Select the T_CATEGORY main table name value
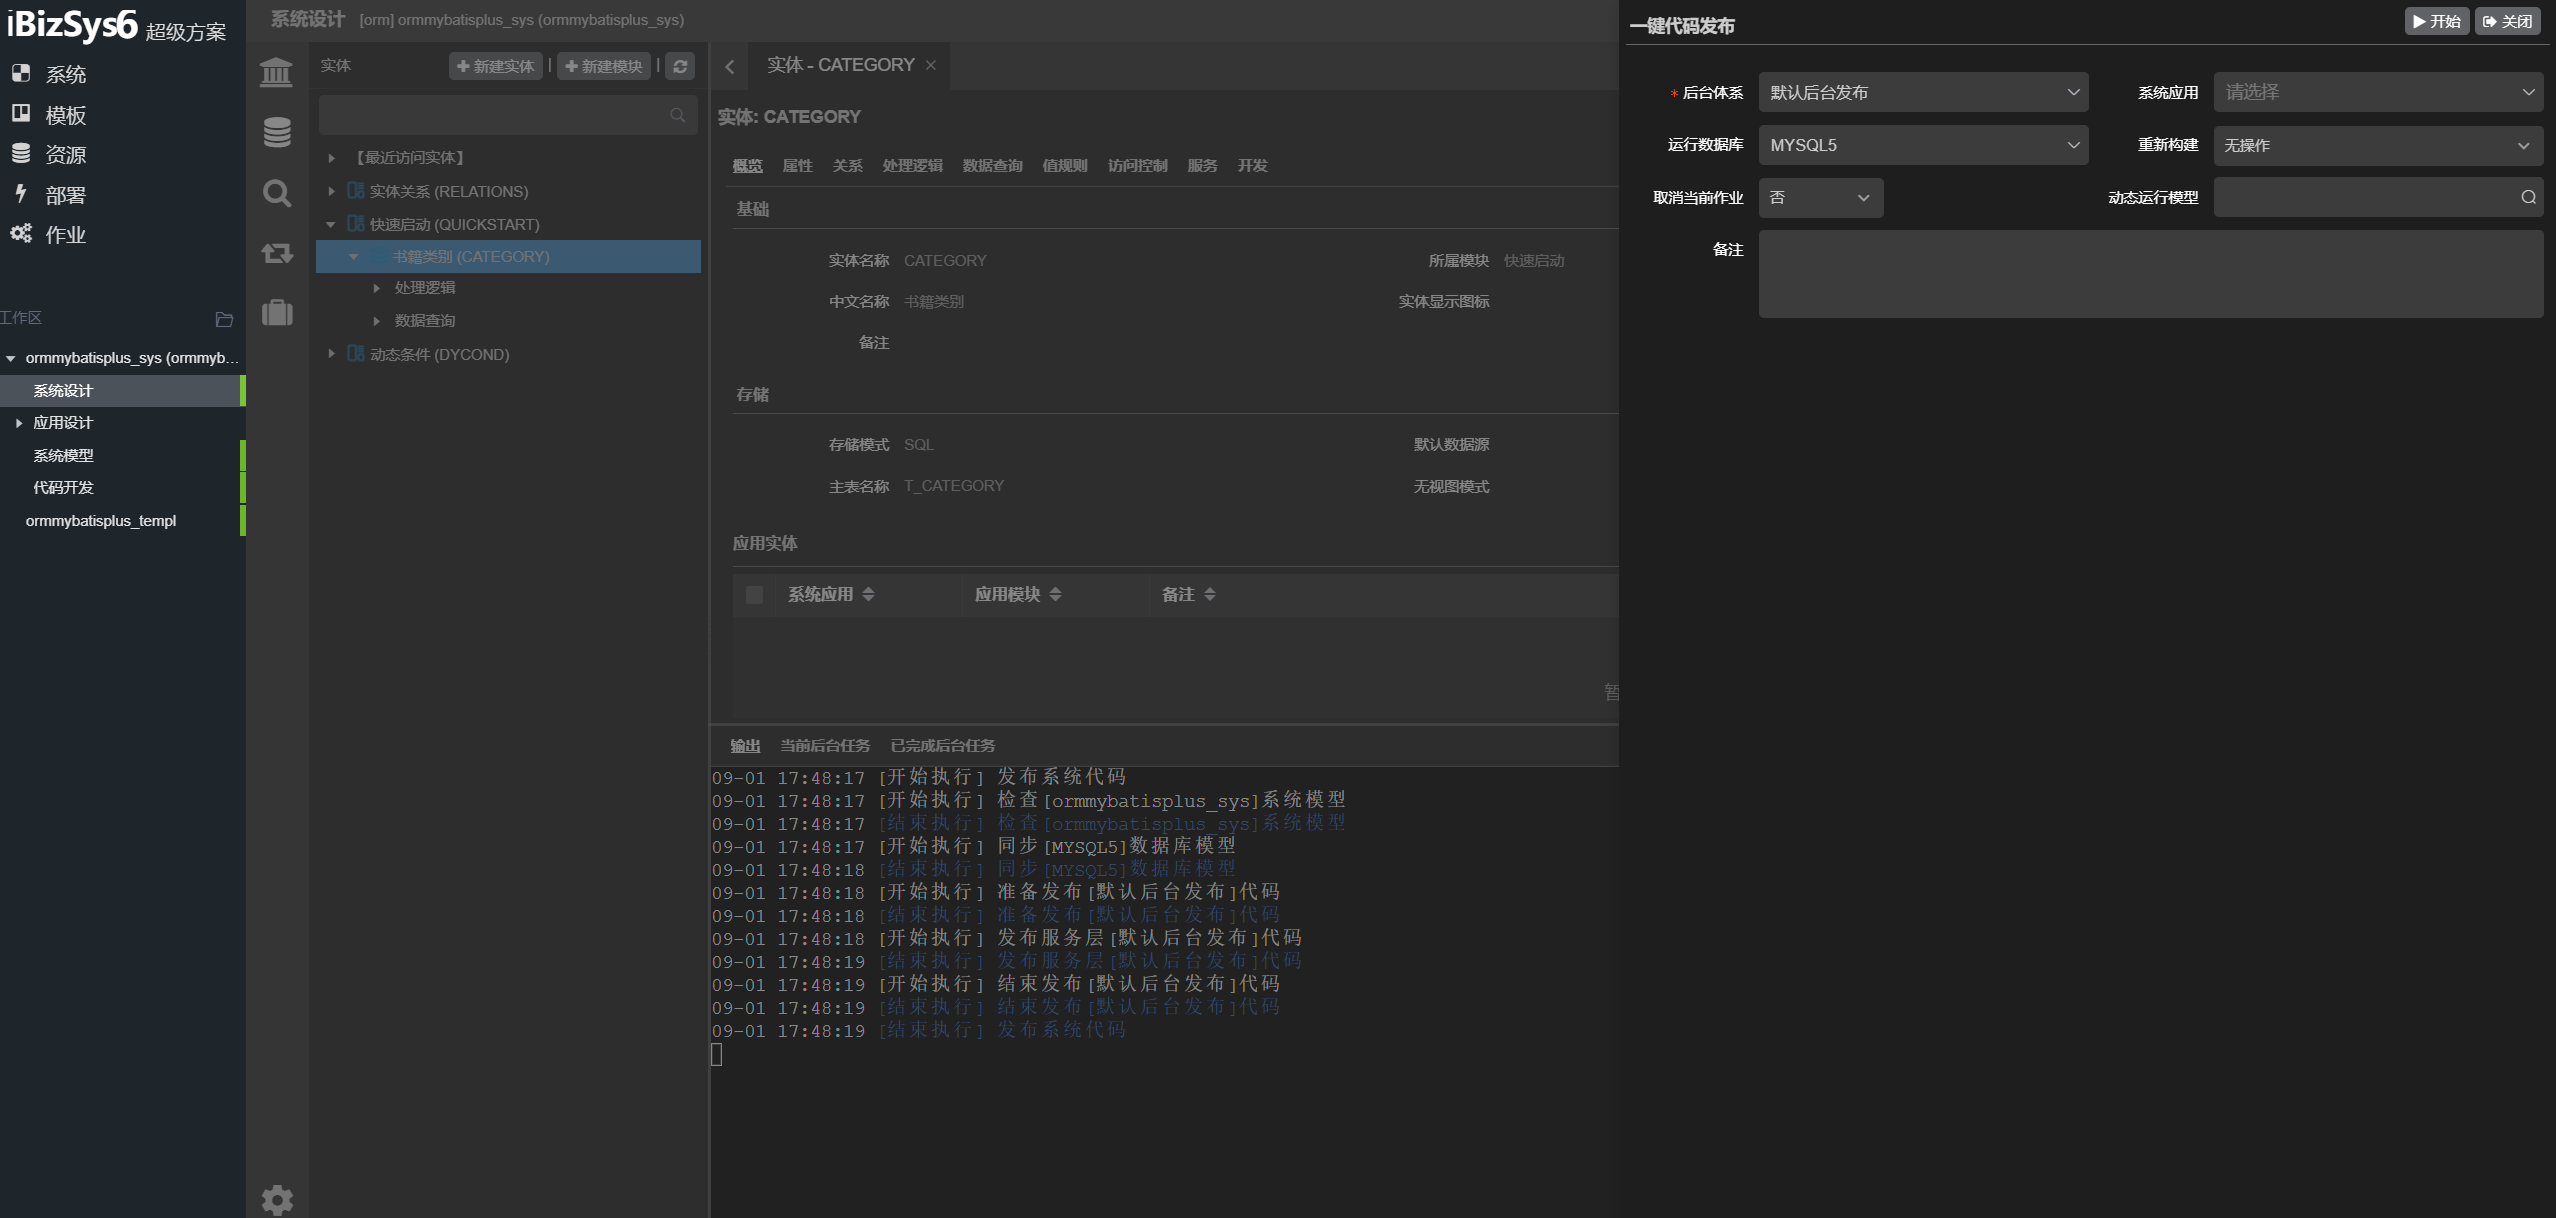This screenshot has height=1218, width=2556. pyautogui.click(x=954, y=486)
